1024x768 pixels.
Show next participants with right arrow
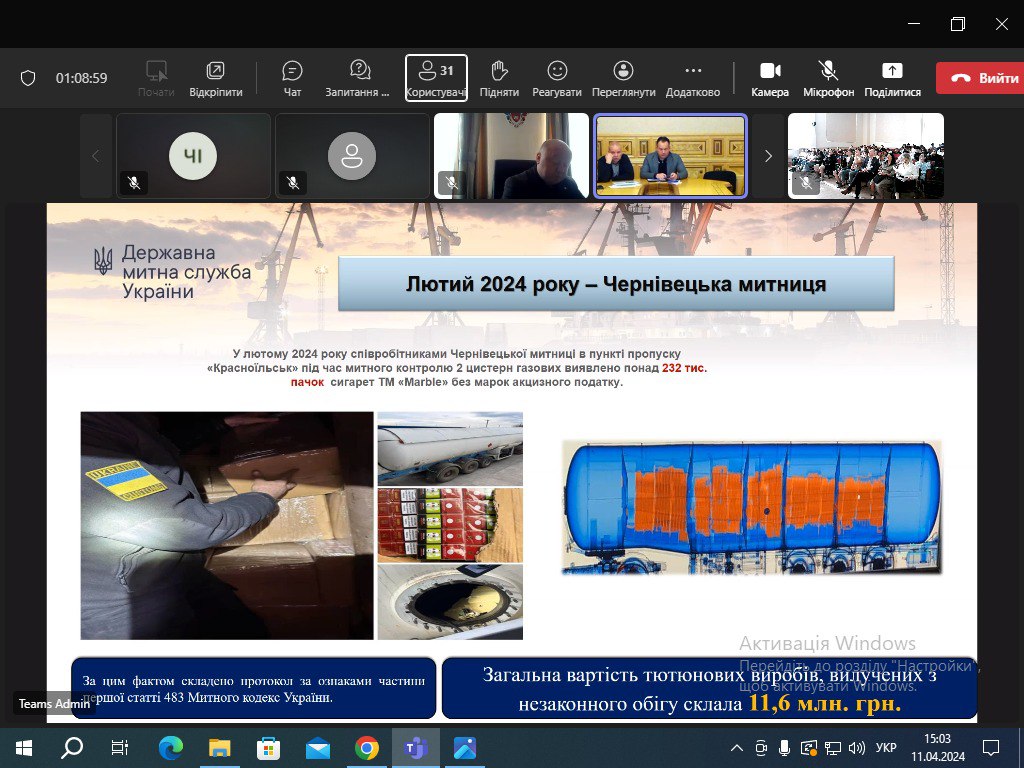tap(768, 156)
